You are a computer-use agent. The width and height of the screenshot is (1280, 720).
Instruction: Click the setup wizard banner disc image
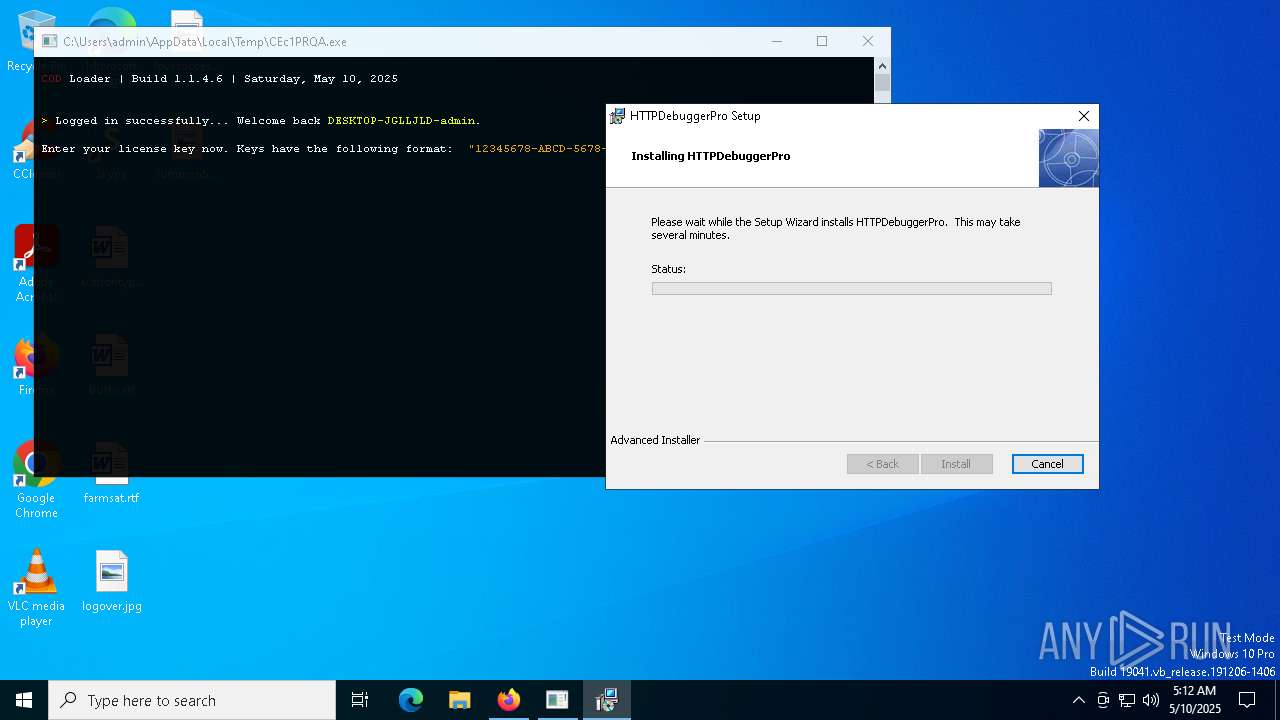[1068, 158]
